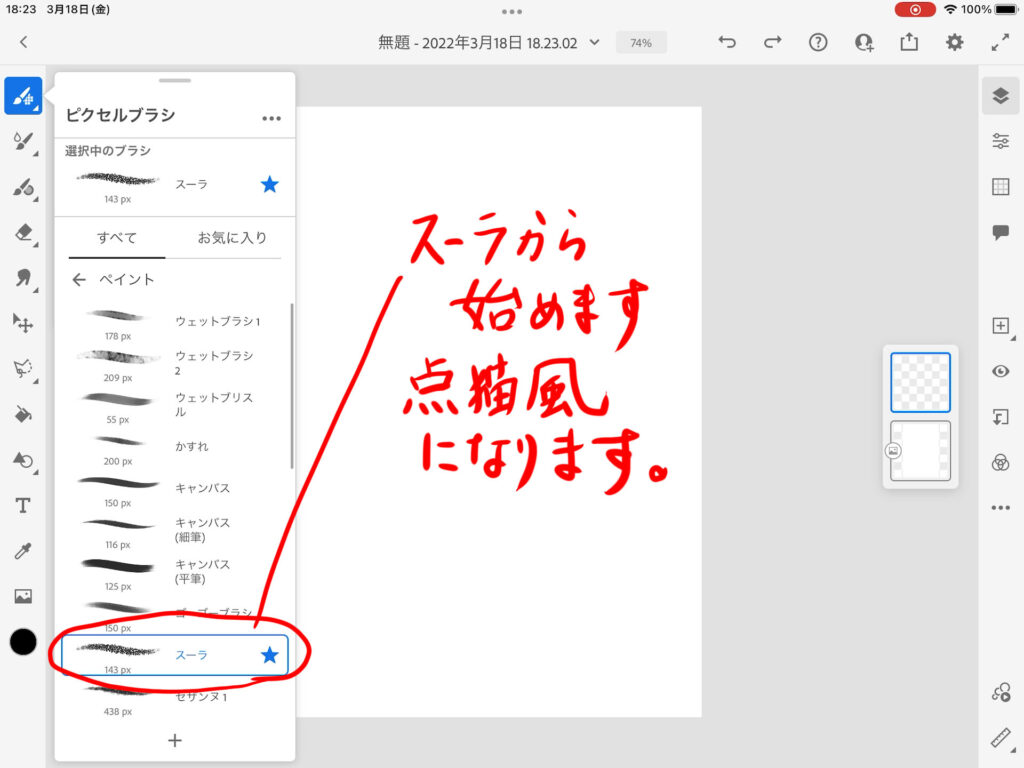Screen dimensions: 1024x768
Task: Open the black foreground color swatch
Action: click(x=23, y=642)
